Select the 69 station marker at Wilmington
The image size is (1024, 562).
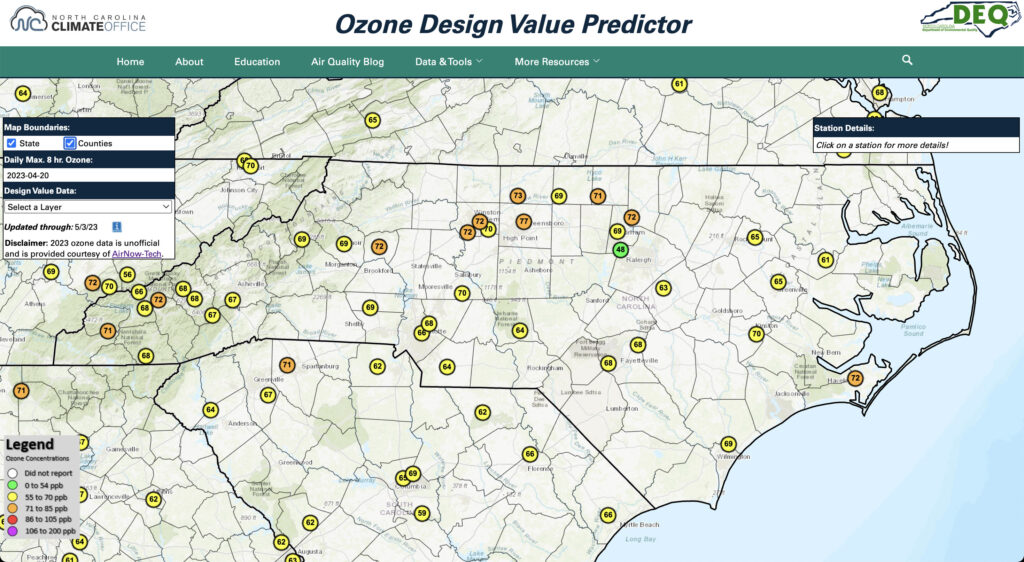pyautogui.click(x=728, y=445)
